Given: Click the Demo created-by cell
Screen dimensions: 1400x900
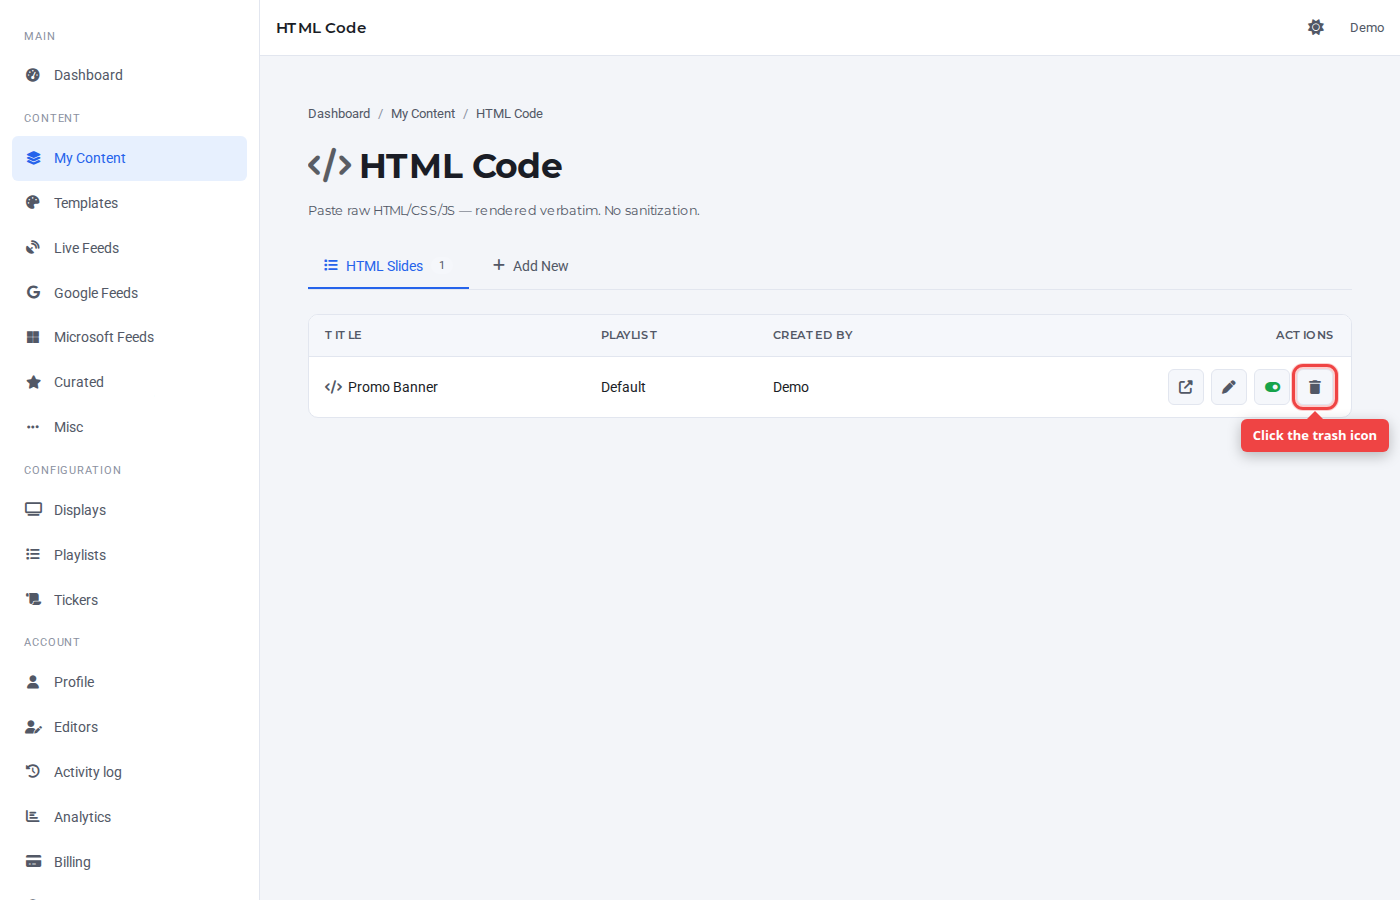Looking at the screenshot, I should tap(791, 387).
